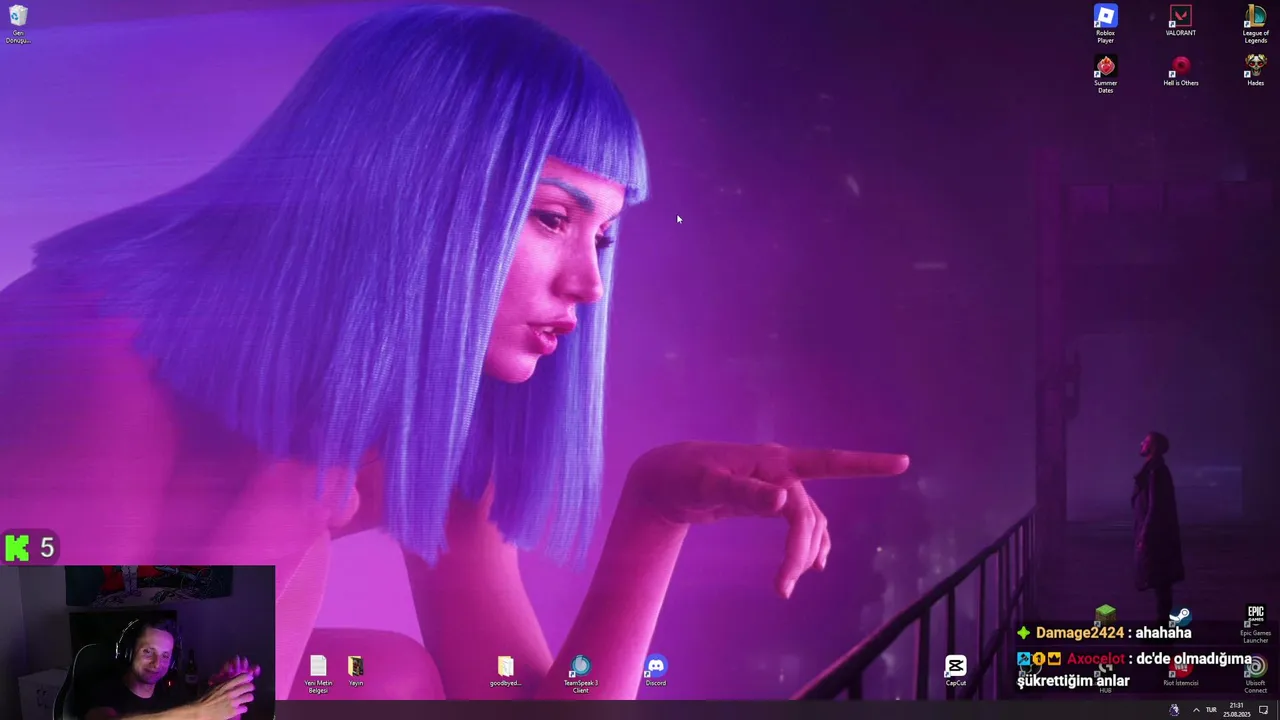The height and width of the screenshot is (720, 1280).
Task: Launch the Steam desktop shortcut
Action: (1180, 616)
